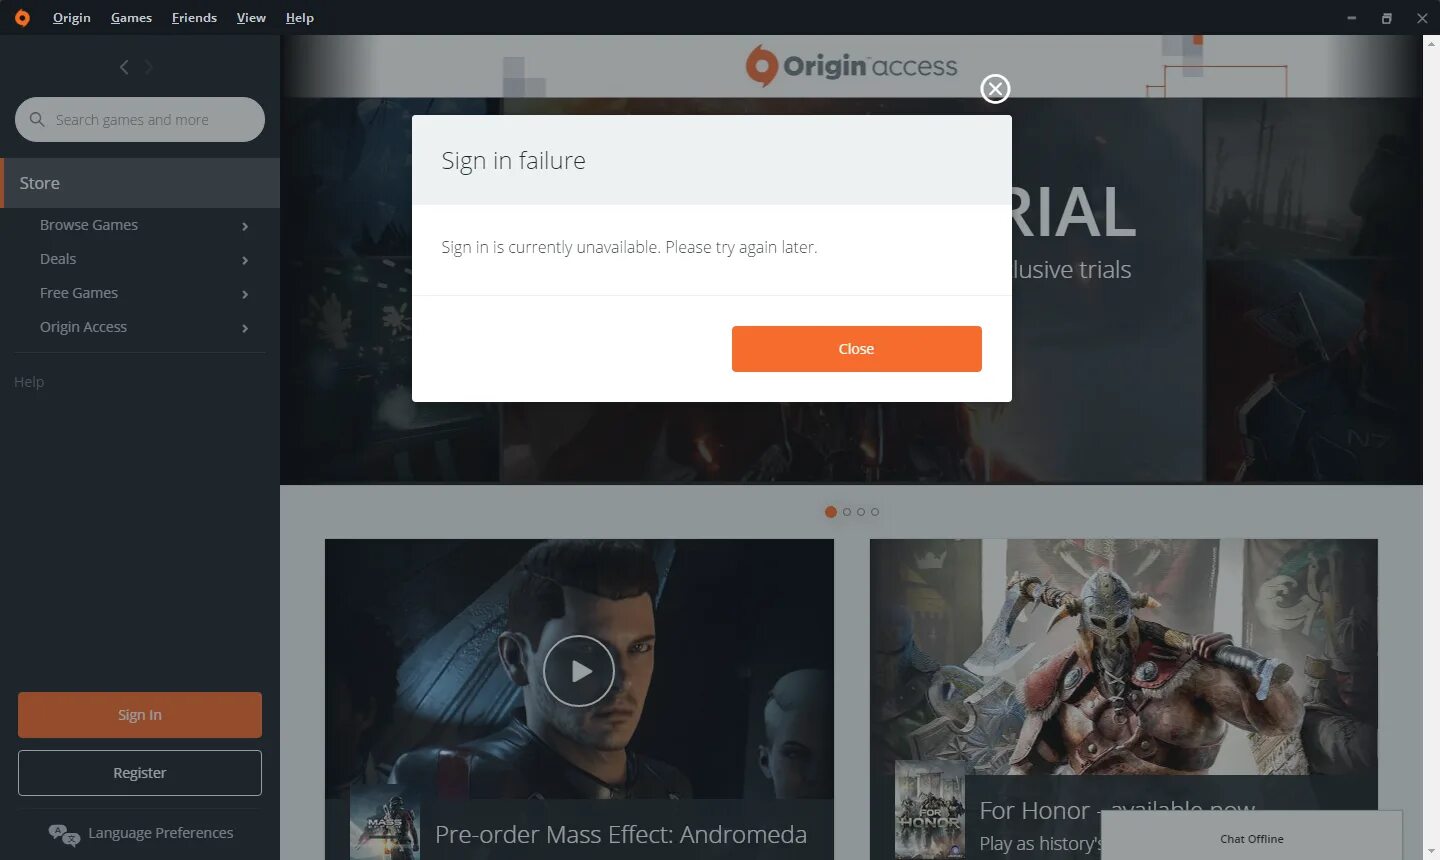Open the View menu

pyautogui.click(x=251, y=18)
